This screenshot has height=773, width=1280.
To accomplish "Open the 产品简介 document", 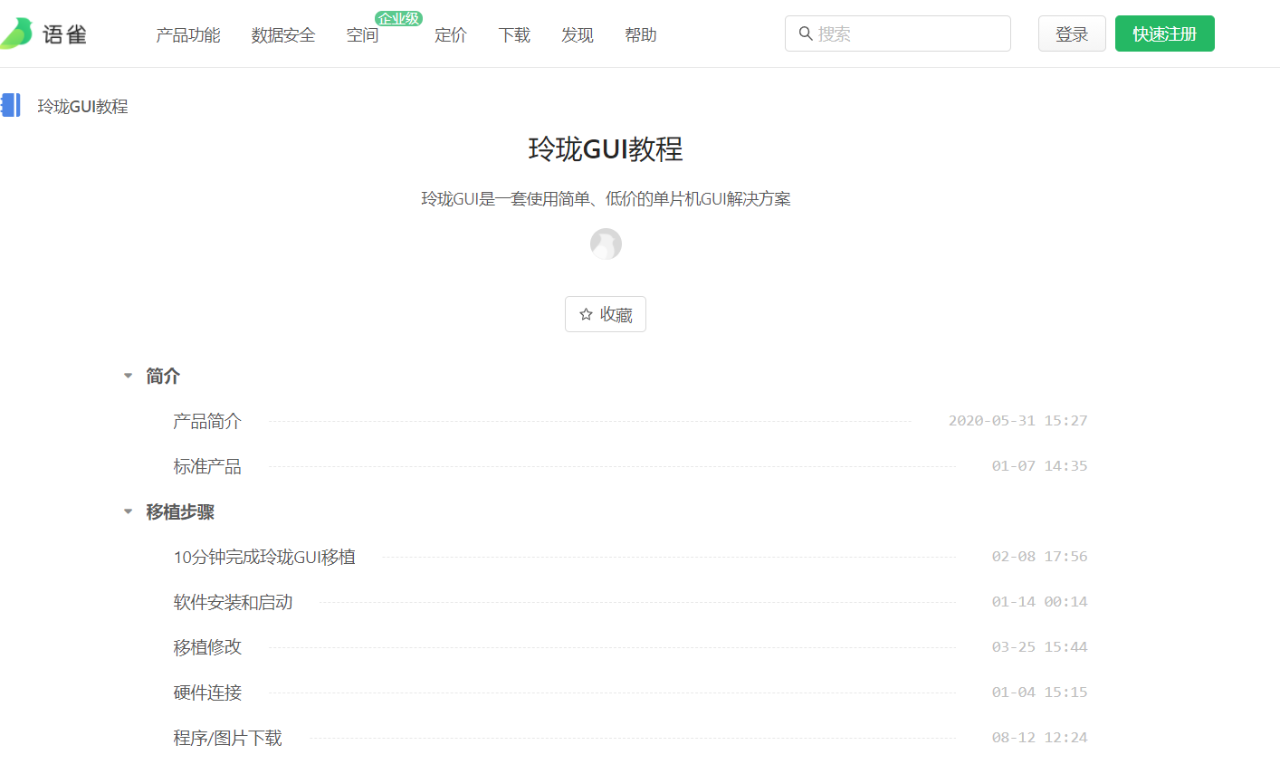I will [207, 421].
